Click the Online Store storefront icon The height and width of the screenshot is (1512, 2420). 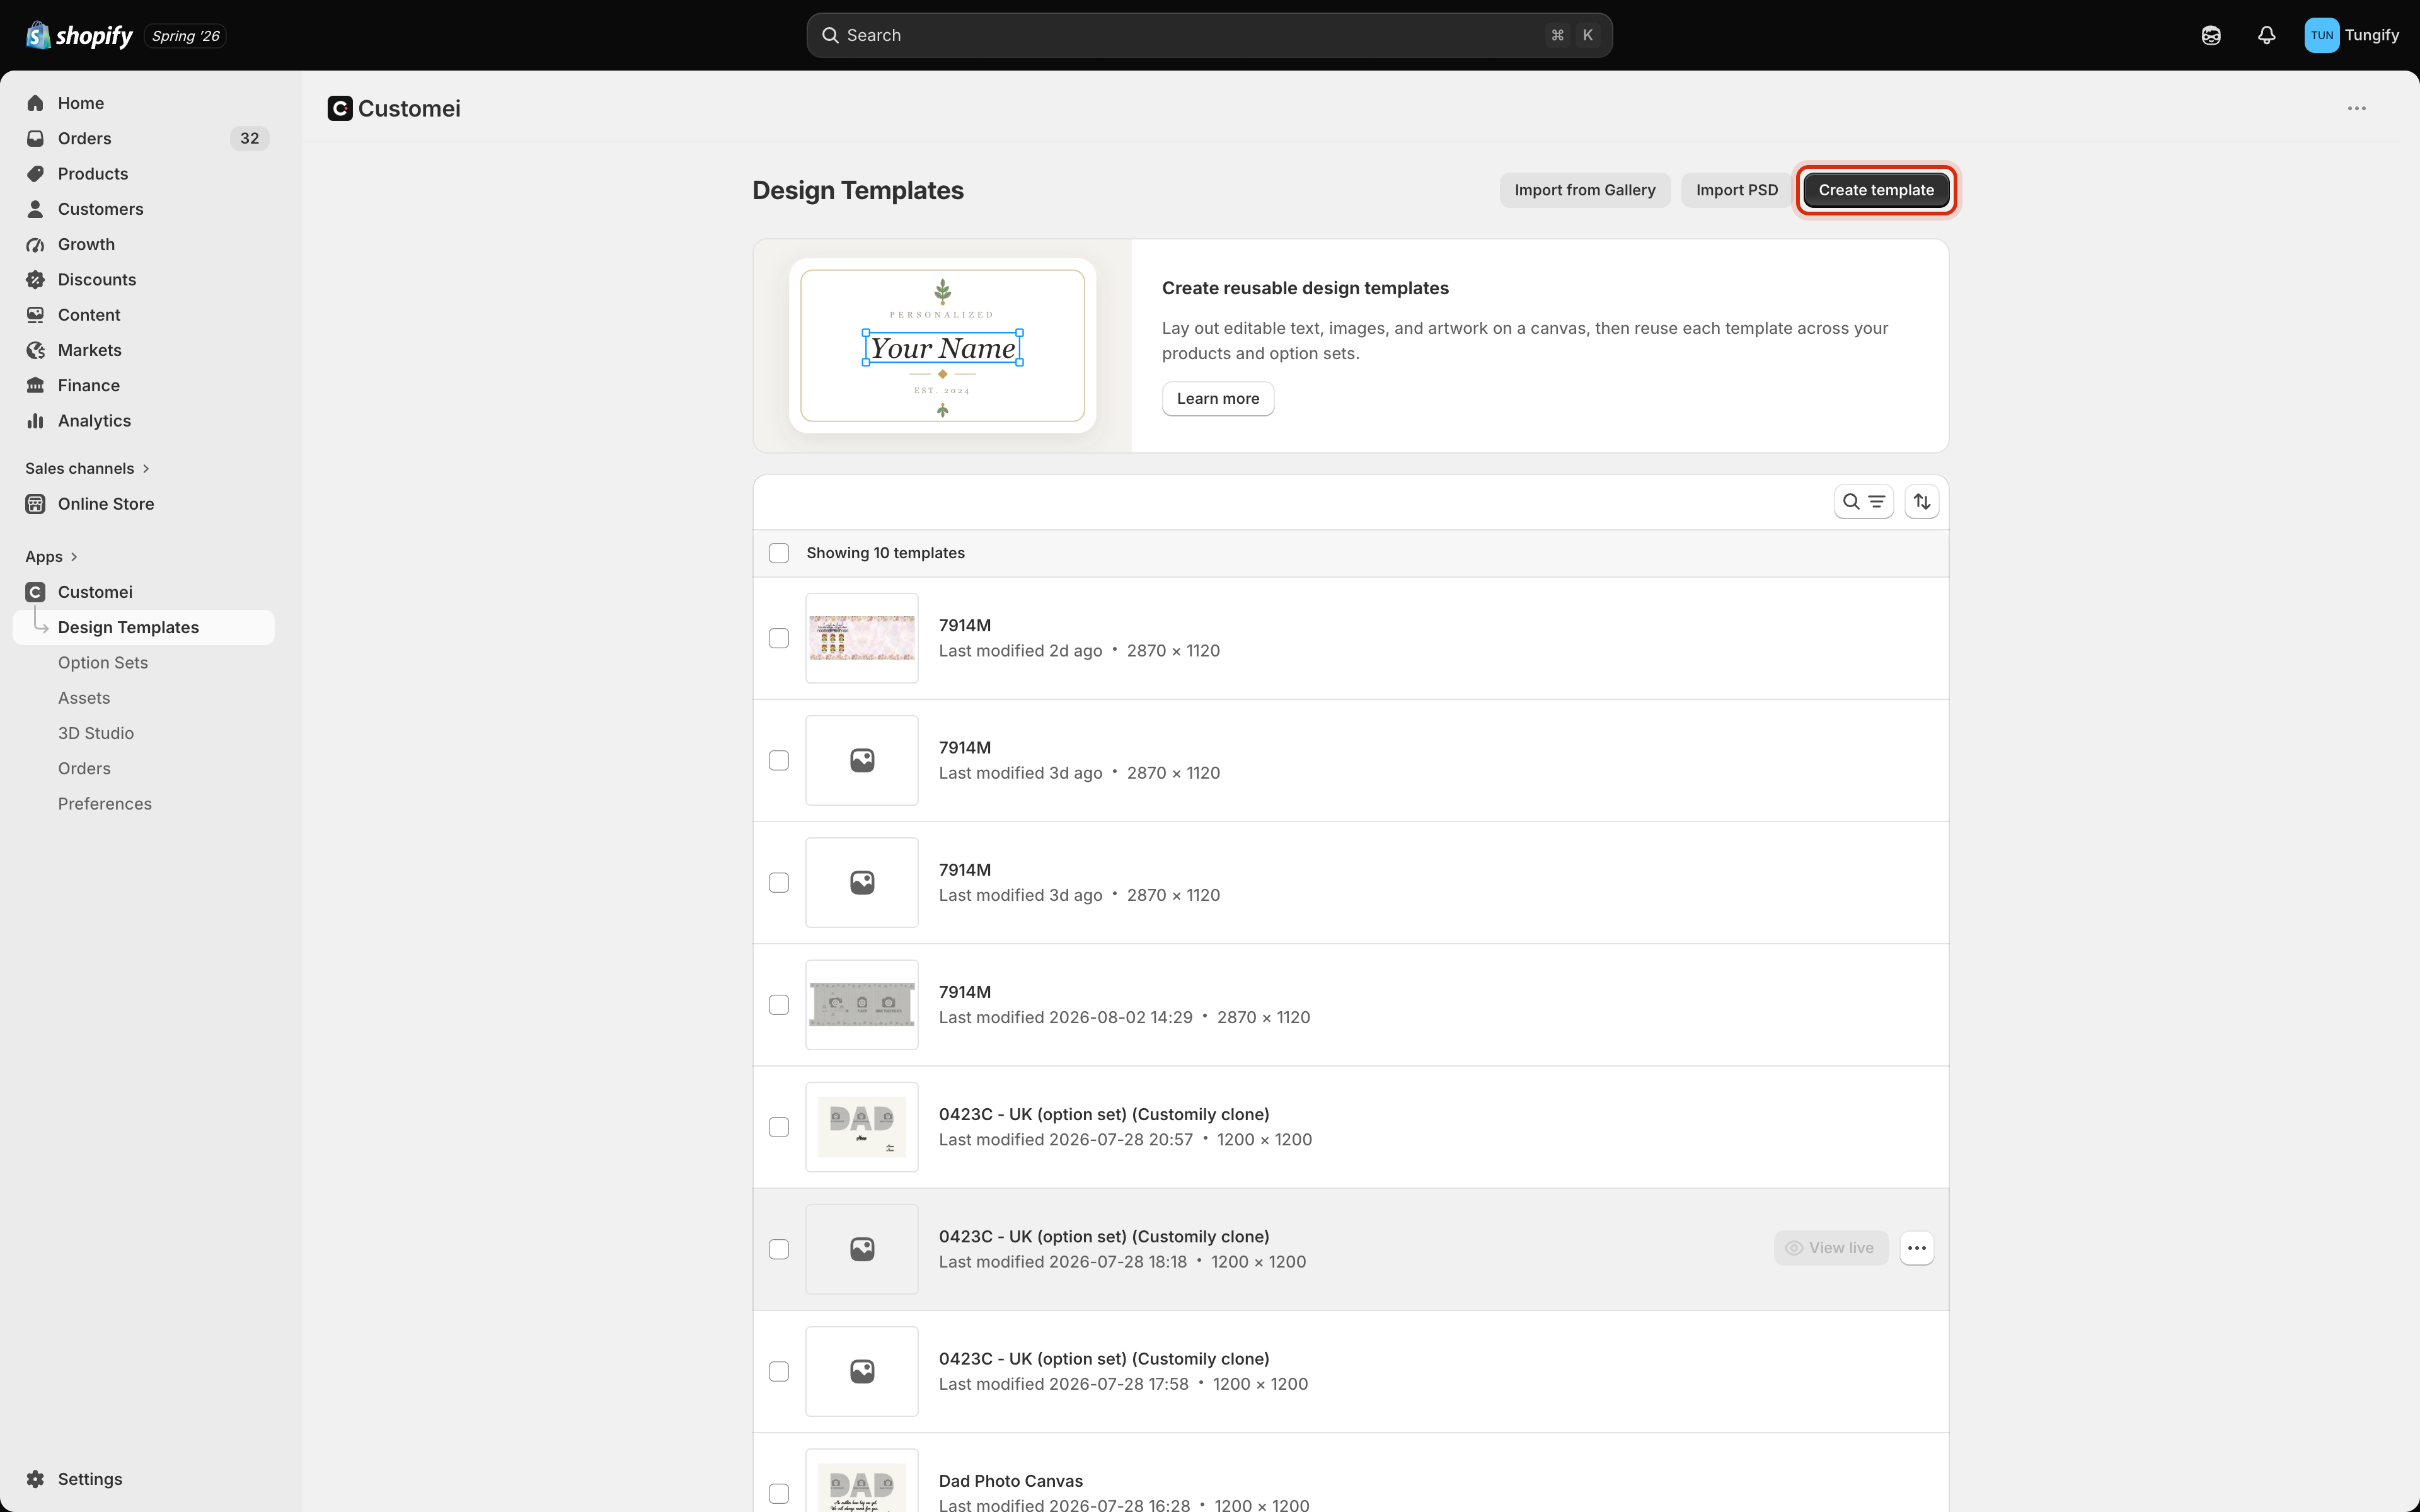[x=36, y=504]
